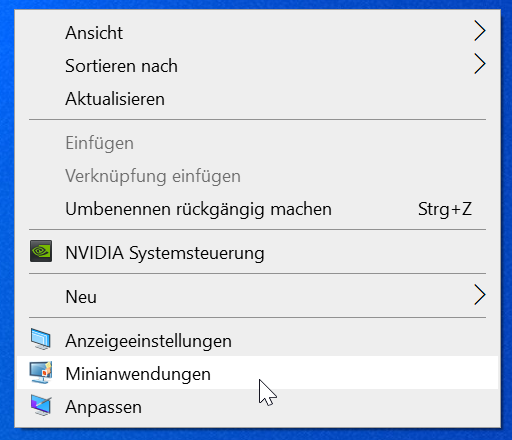Screen dimensions: 512x440
Task: Click the Minianwendungen gadget icon
Action: coord(41,372)
